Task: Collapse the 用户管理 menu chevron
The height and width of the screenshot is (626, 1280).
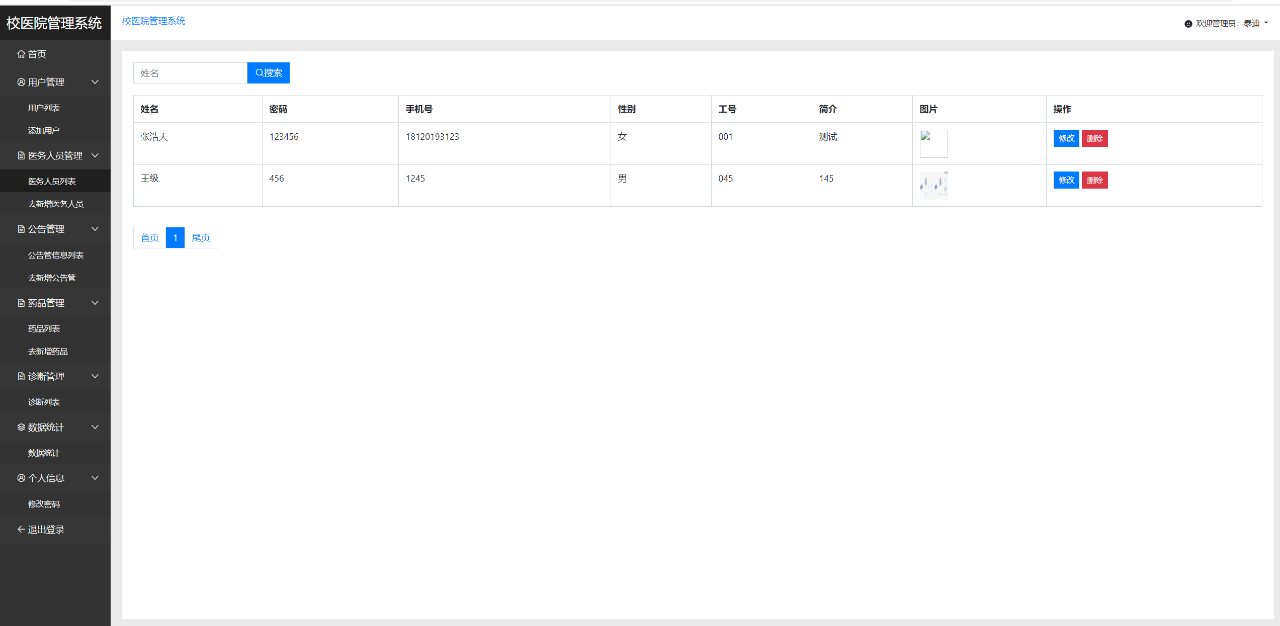Action: coord(95,82)
